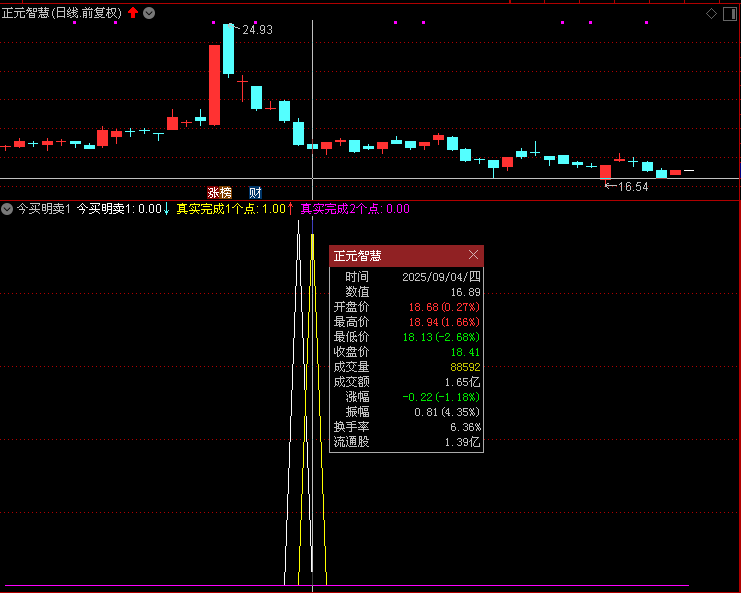
Task: Click the 最高价 18.94(1.66%) value
Action: 444,322
